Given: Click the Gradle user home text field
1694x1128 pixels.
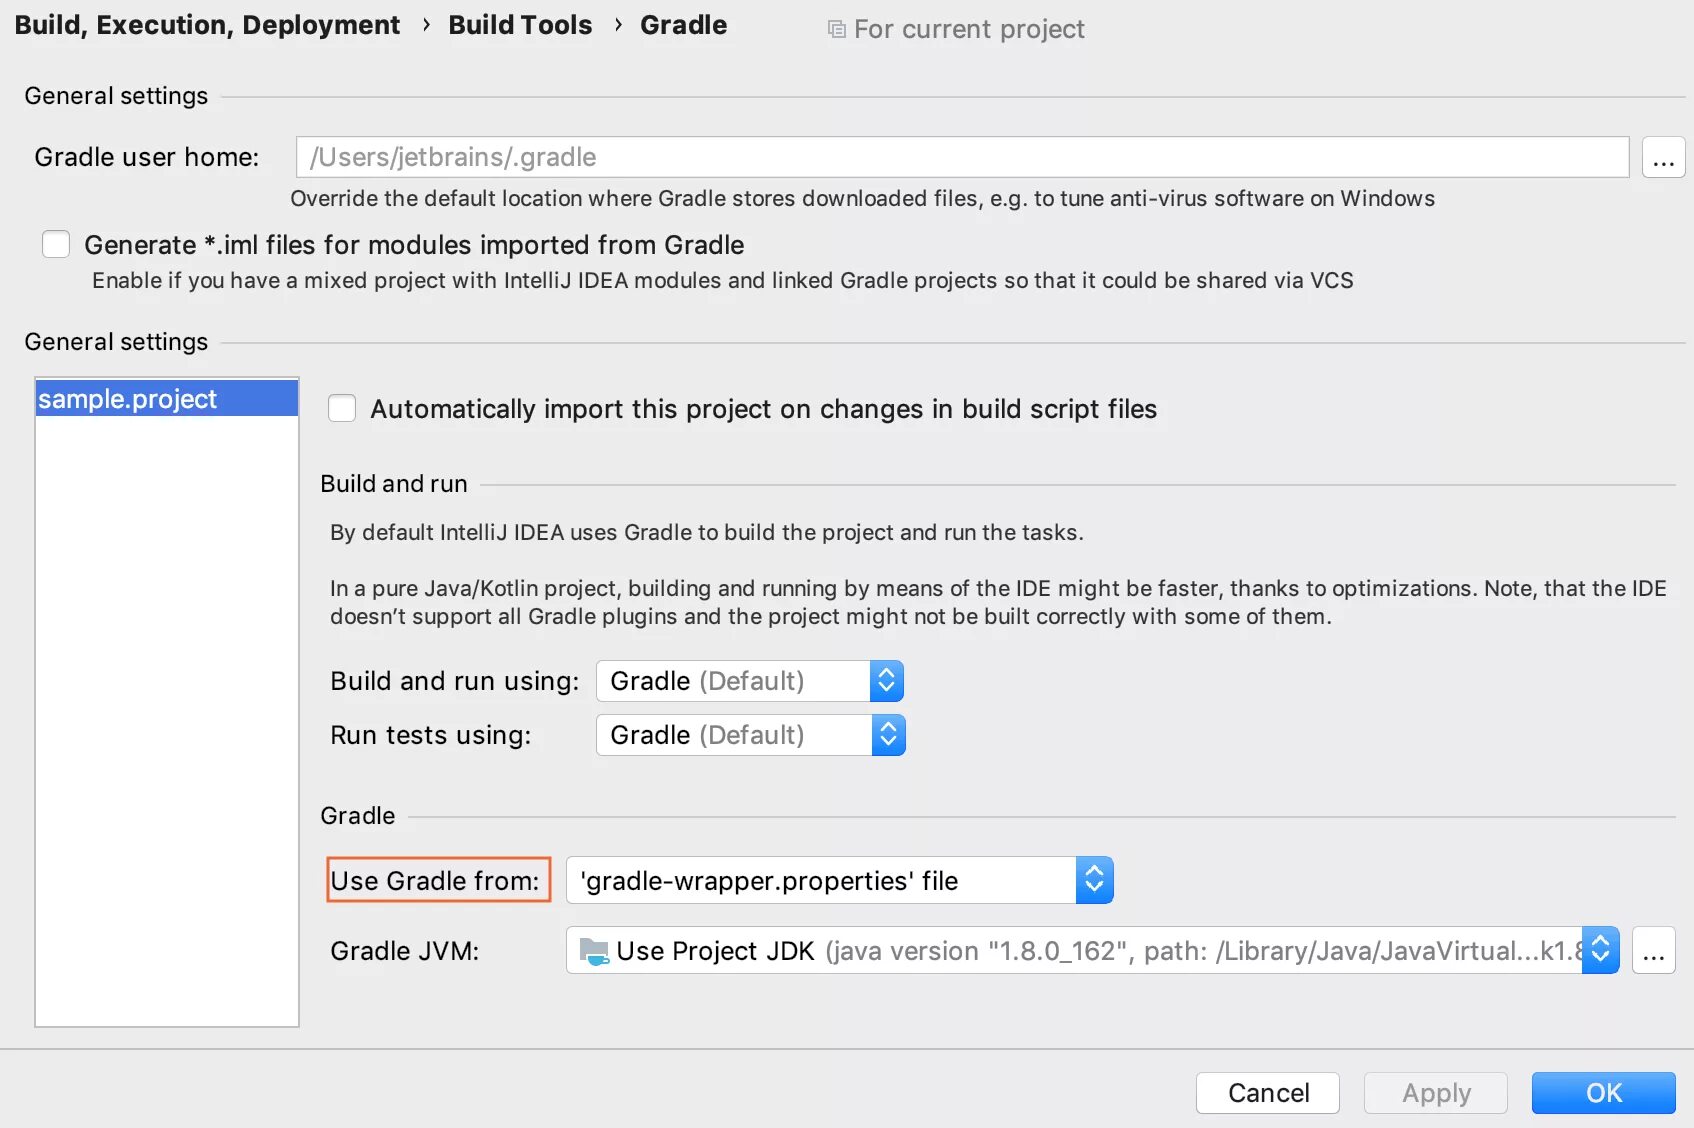Looking at the screenshot, I should point(962,158).
